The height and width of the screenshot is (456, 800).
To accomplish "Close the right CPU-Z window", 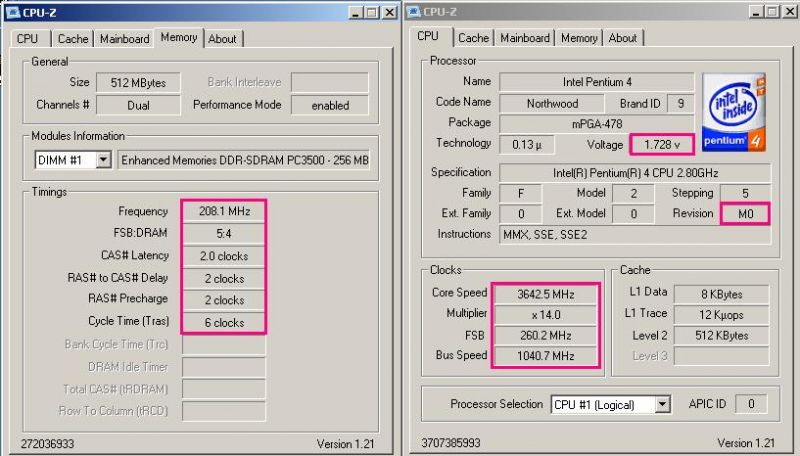I will pyautogui.click(x=790, y=12).
